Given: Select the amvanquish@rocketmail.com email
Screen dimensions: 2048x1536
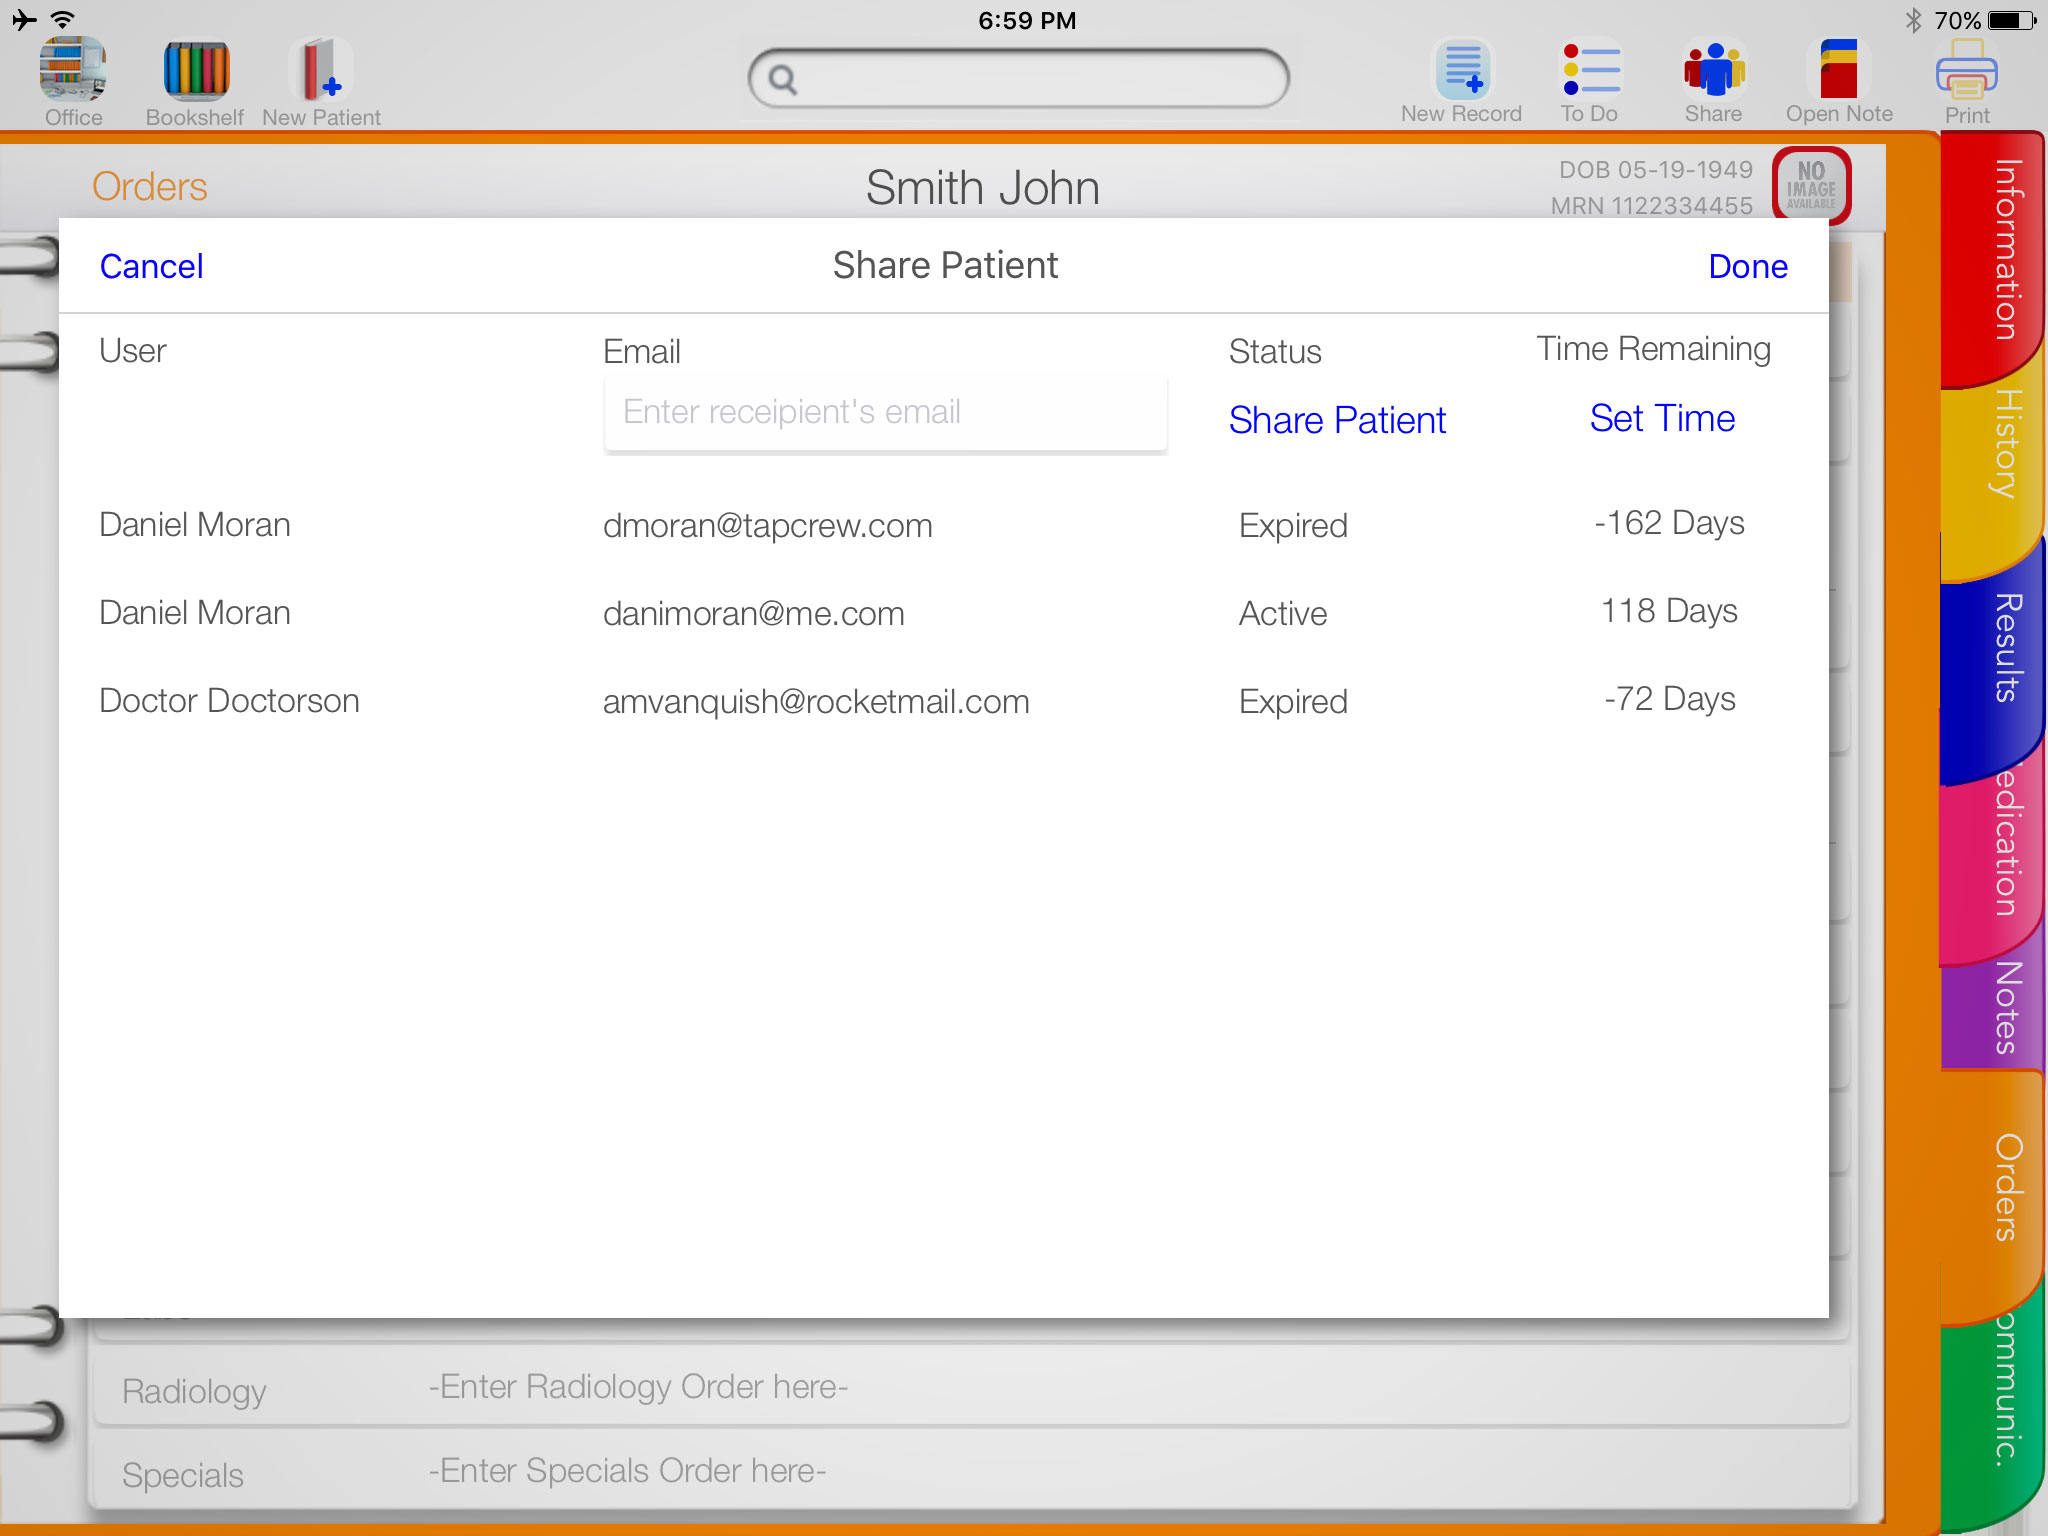Looking at the screenshot, I should 816,702.
